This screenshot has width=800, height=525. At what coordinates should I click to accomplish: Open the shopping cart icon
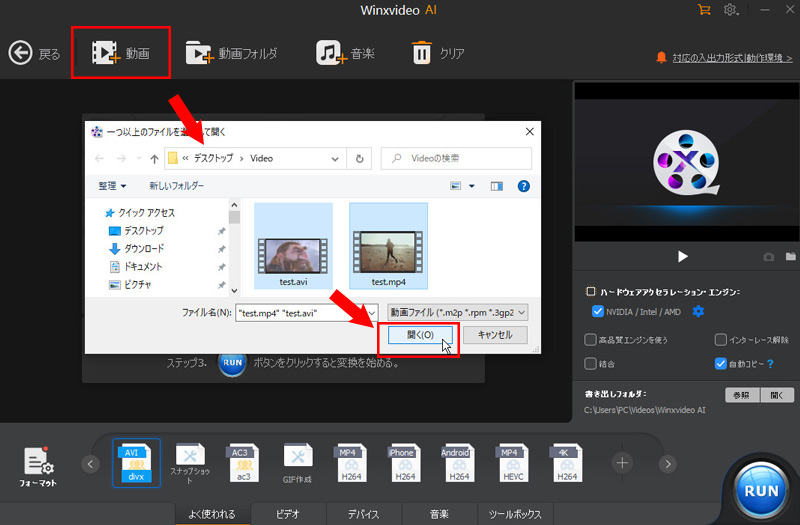pos(704,10)
